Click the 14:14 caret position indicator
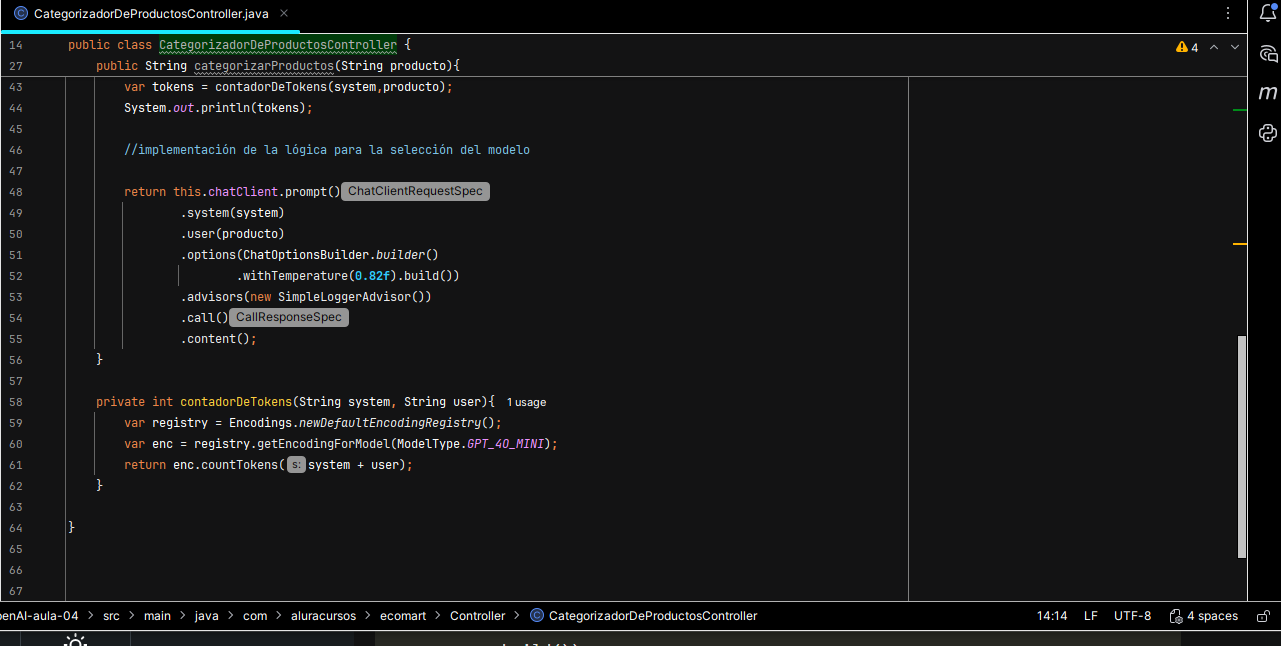This screenshot has height=646, width=1281. [1052, 616]
